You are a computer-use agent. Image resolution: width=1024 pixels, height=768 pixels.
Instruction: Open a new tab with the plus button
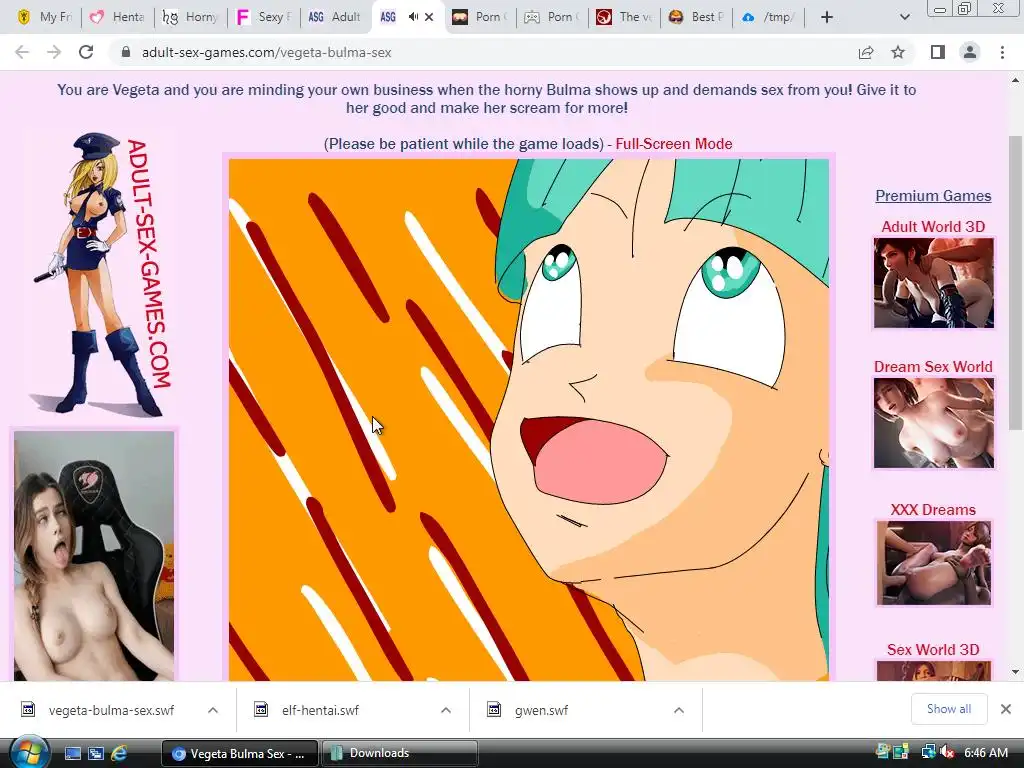point(827,17)
